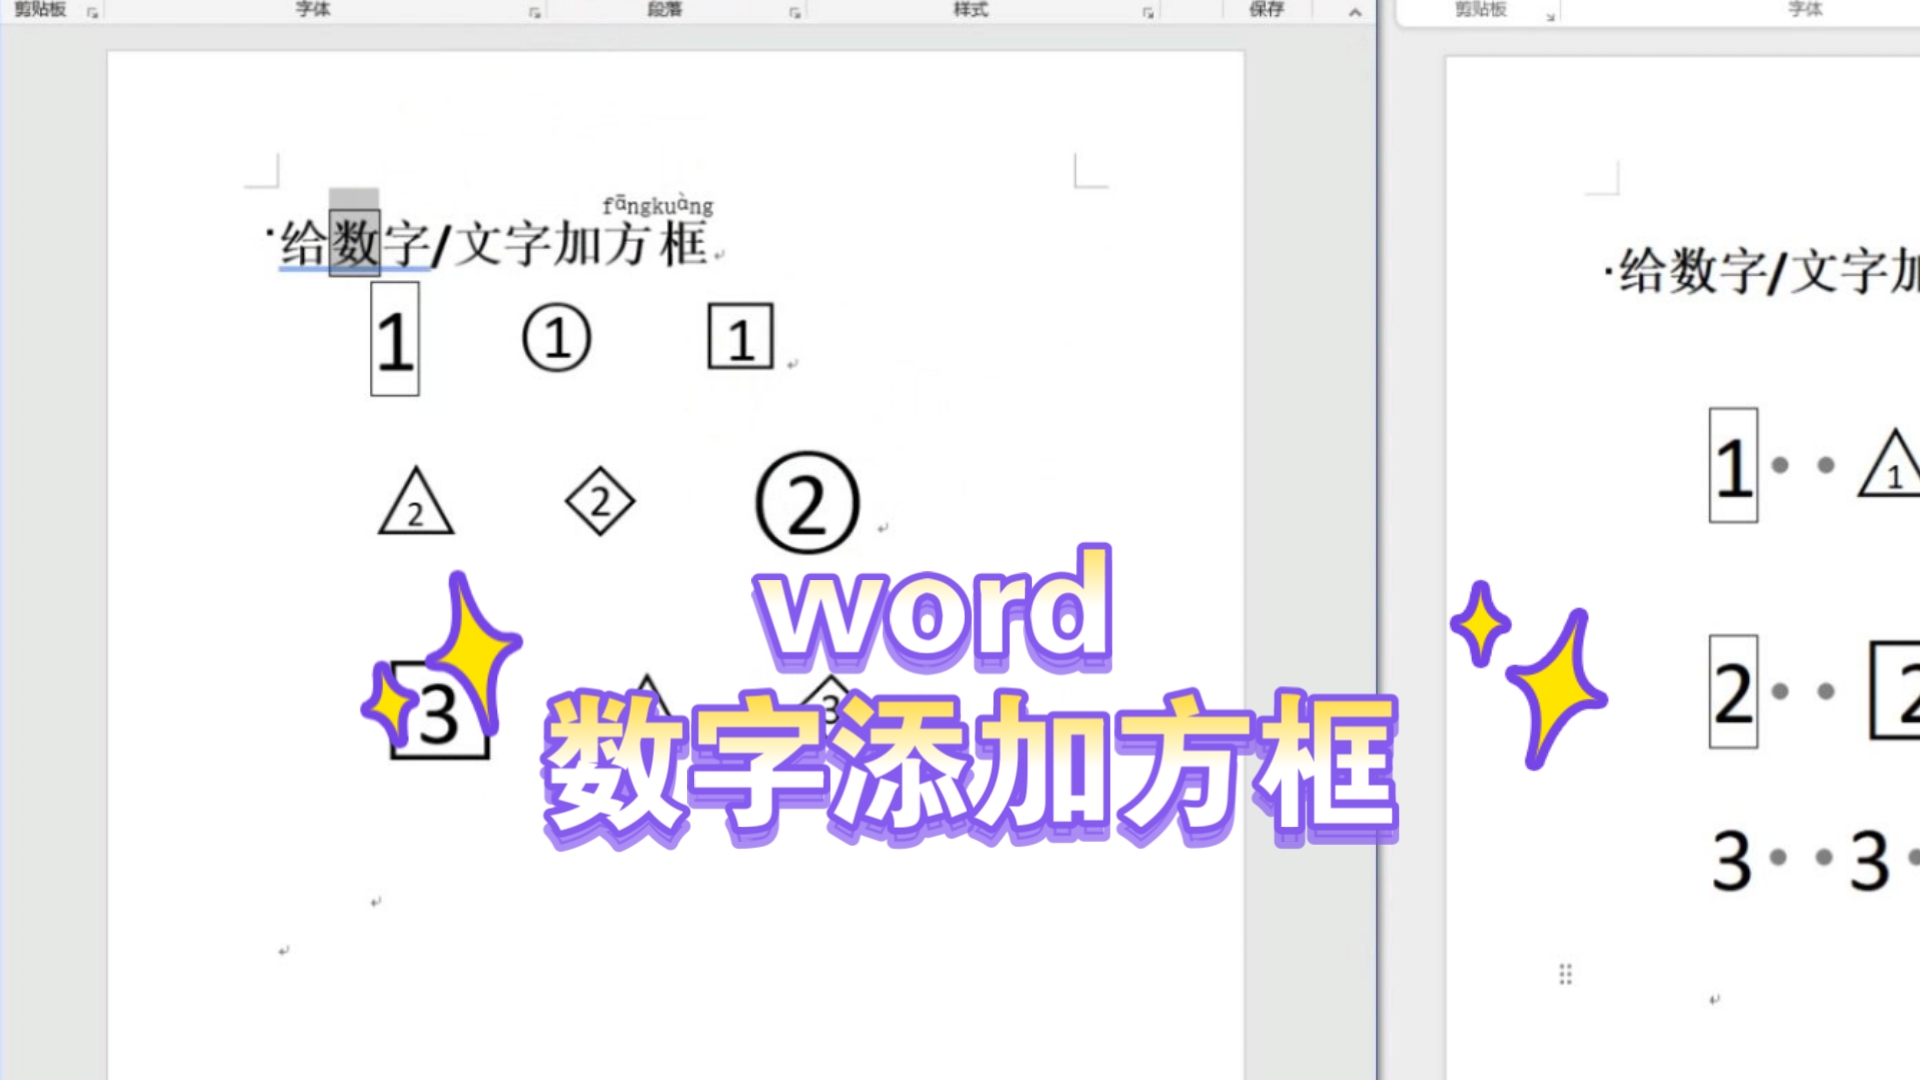The image size is (1920, 1080).
Task: Click boxed number 2 in right document
Action: pos(1733,692)
